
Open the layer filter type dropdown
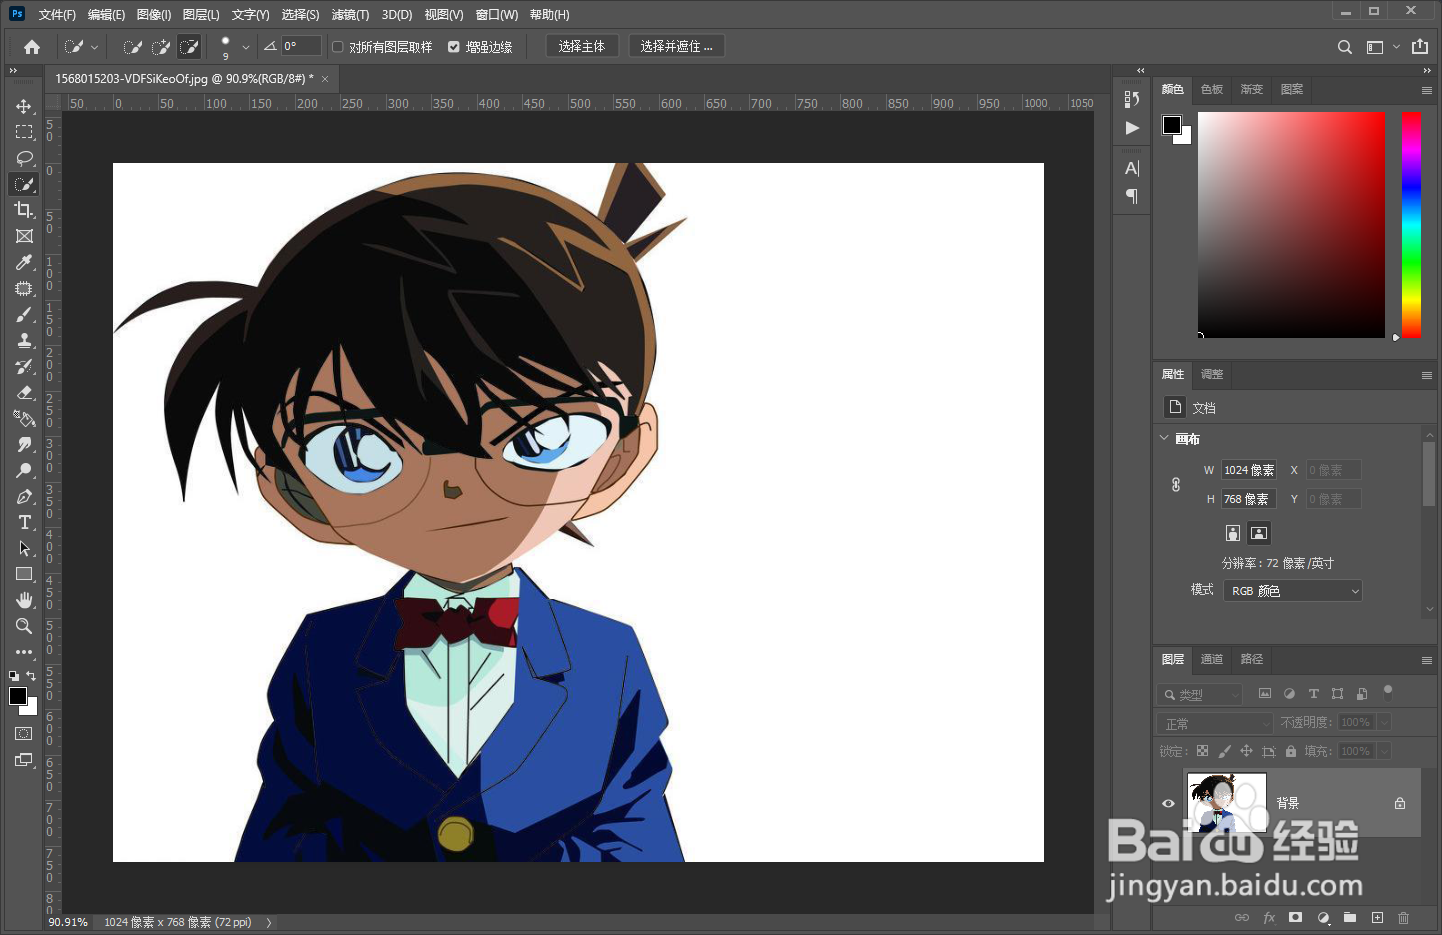1200,694
